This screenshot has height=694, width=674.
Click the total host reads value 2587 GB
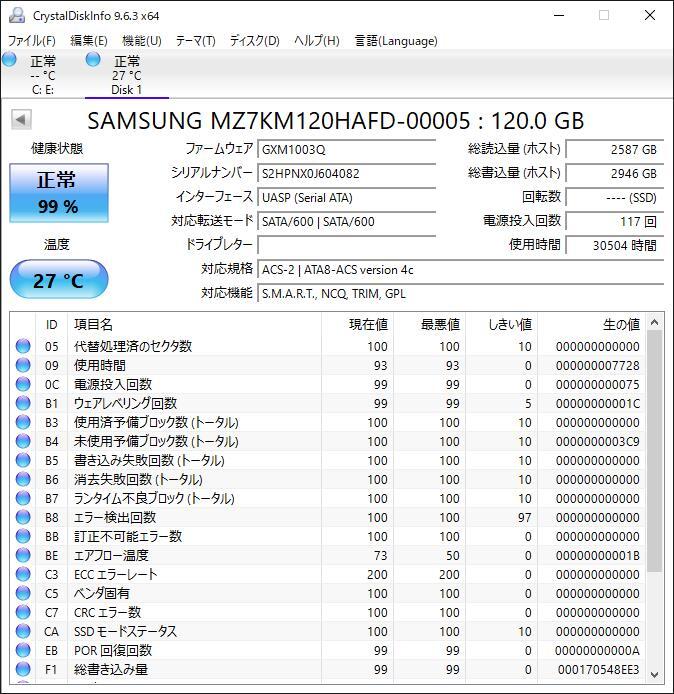(x=615, y=150)
